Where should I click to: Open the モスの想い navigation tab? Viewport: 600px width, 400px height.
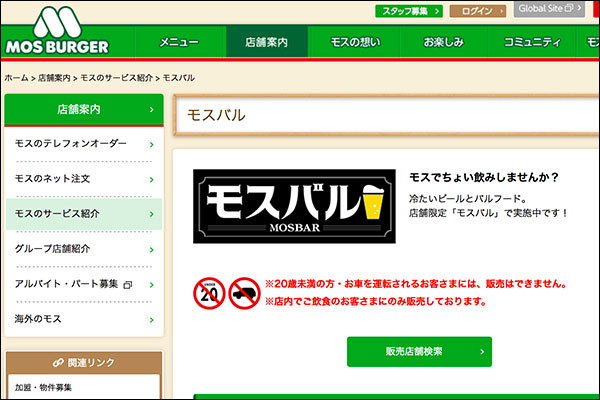[355, 41]
